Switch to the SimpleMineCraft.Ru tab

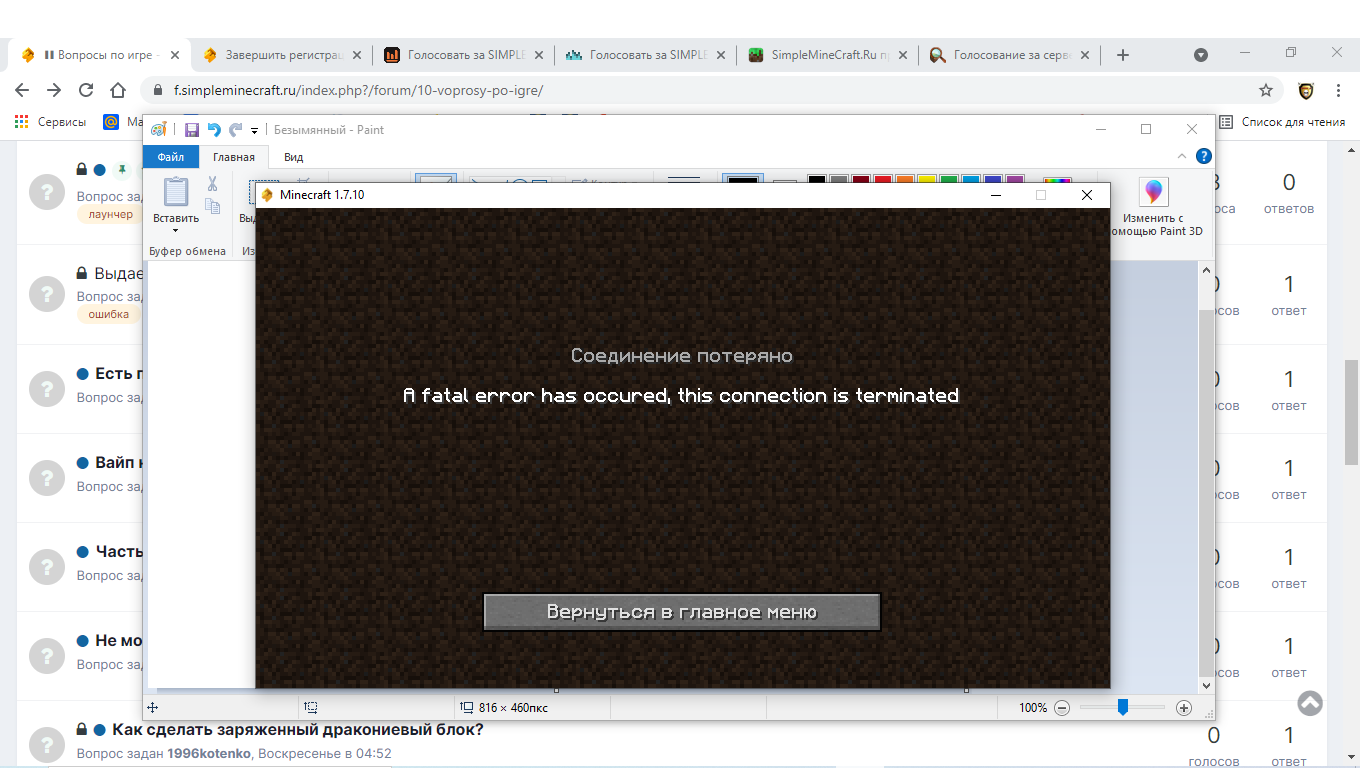pos(827,55)
